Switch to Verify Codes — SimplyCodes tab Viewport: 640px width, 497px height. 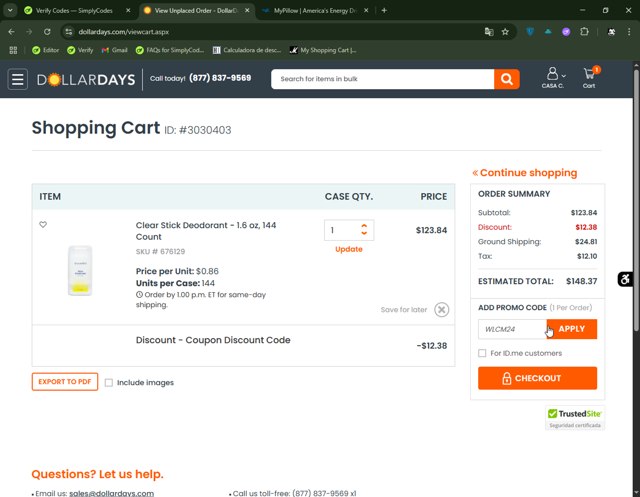[x=73, y=11]
